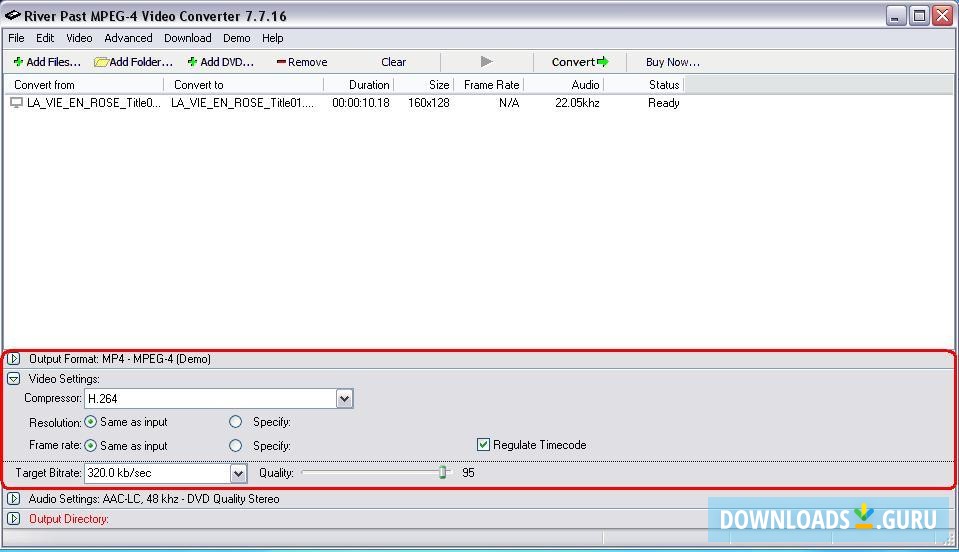Image resolution: width=959 pixels, height=552 pixels.
Task: Click the app icon in the title bar
Action: 12,15
